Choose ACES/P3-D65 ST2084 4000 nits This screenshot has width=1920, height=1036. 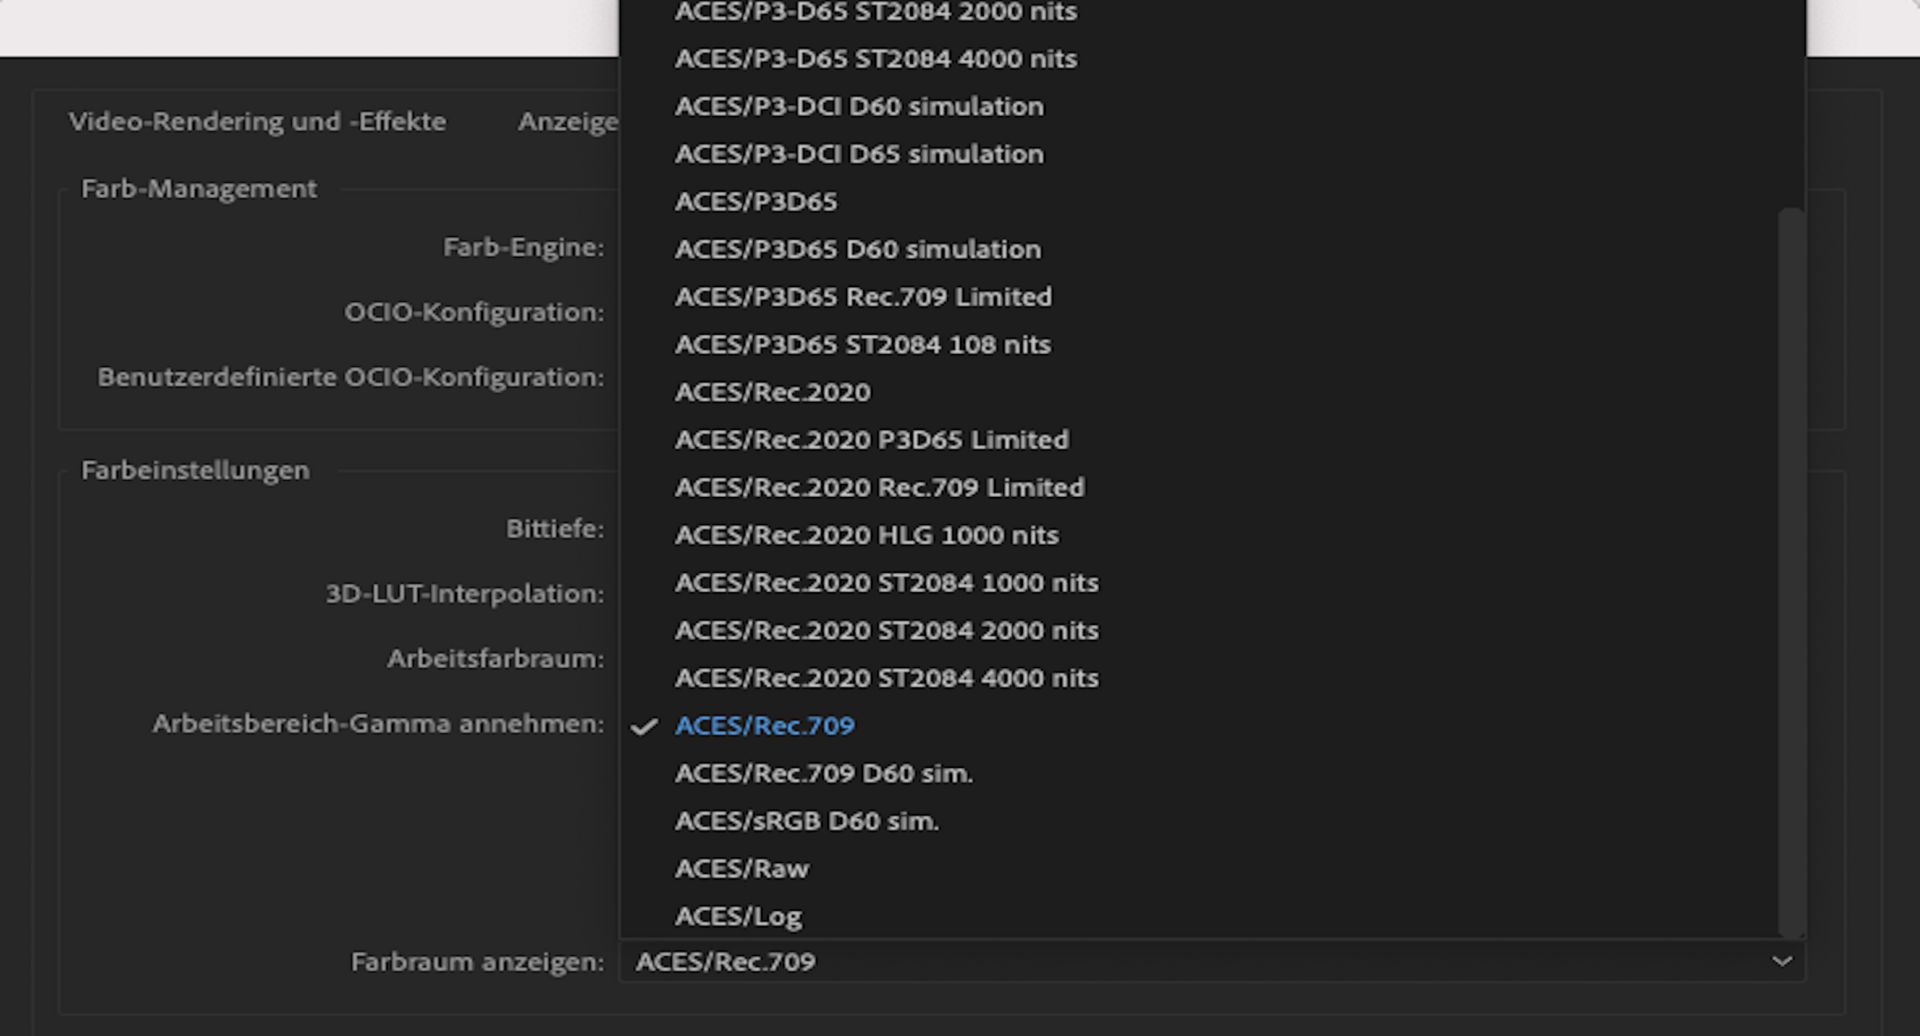[x=877, y=58]
